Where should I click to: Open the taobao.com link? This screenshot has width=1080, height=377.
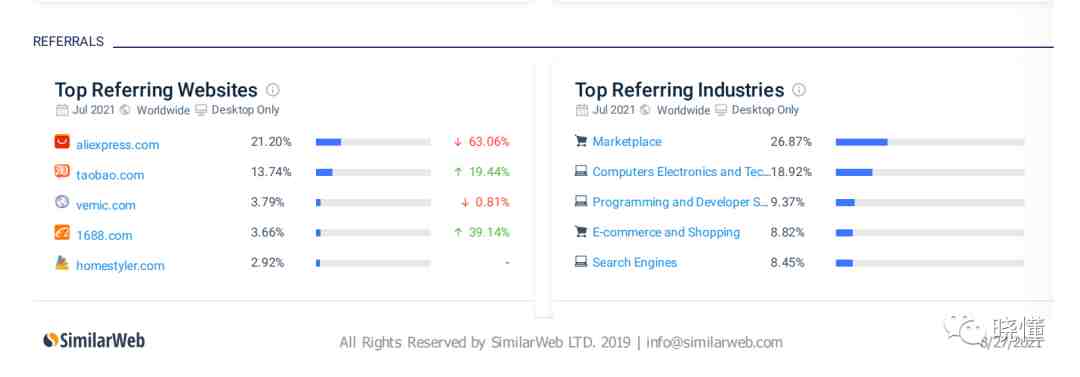point(110,175)
